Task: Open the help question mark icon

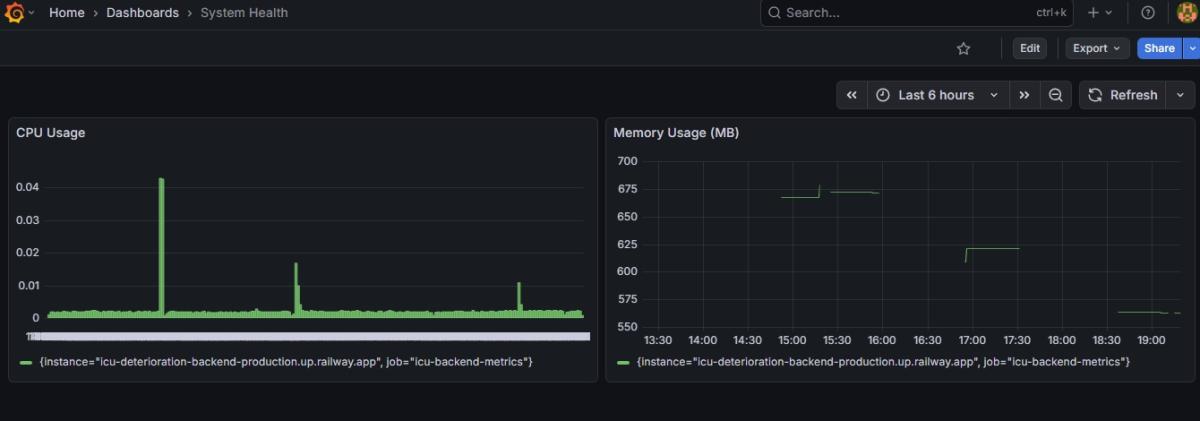Action: [x=1148, y=13]
